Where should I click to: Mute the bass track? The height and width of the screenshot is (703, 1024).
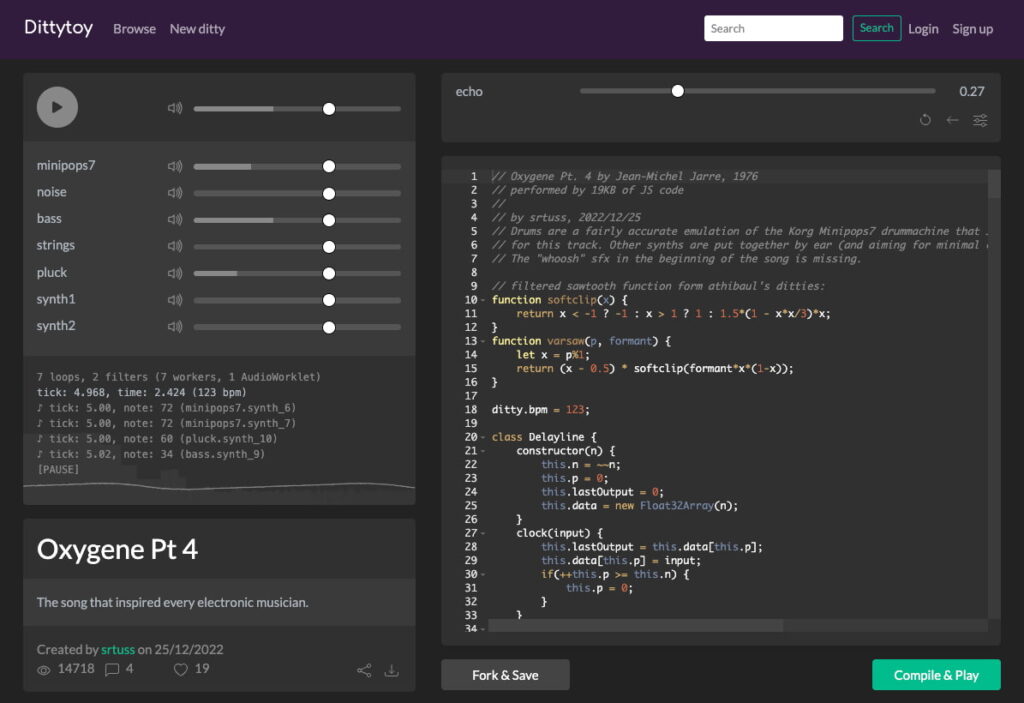click(x=174, y=220)
